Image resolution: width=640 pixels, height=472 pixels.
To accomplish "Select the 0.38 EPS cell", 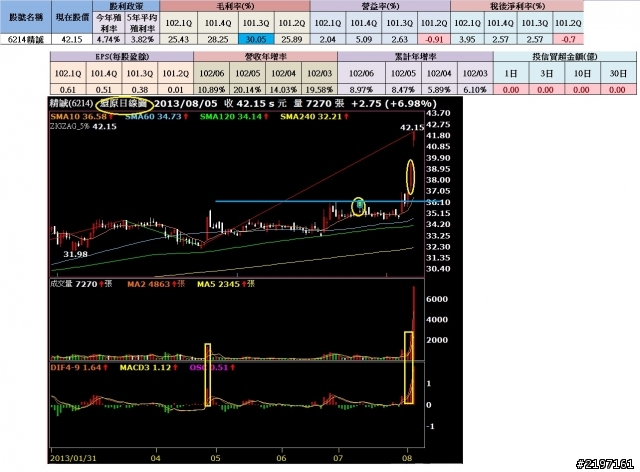I will tap(140, 89).
